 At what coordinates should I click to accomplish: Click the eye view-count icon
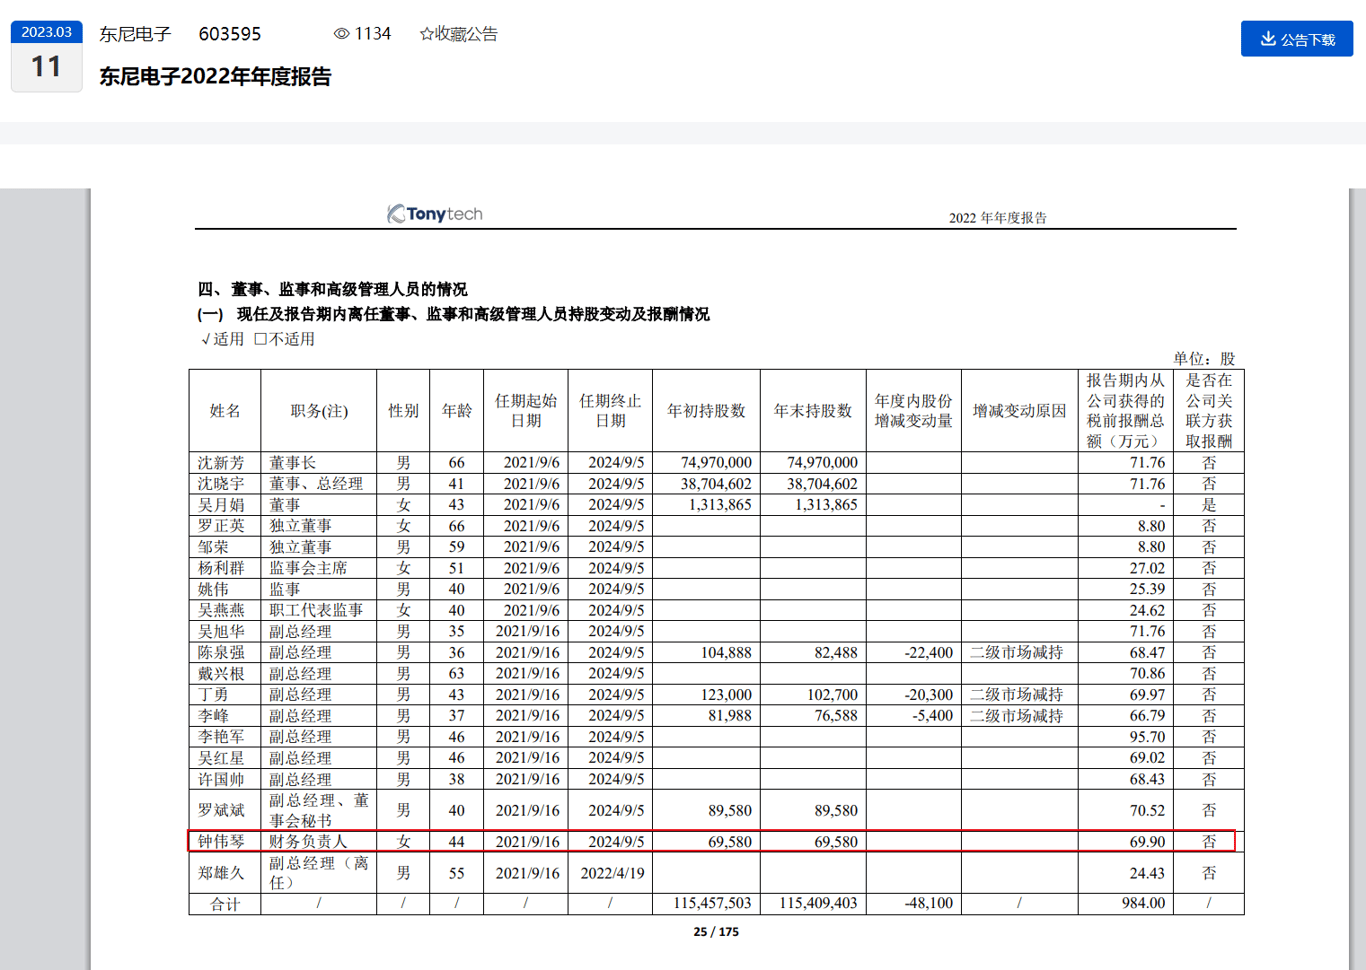click(x=342, y=34)
